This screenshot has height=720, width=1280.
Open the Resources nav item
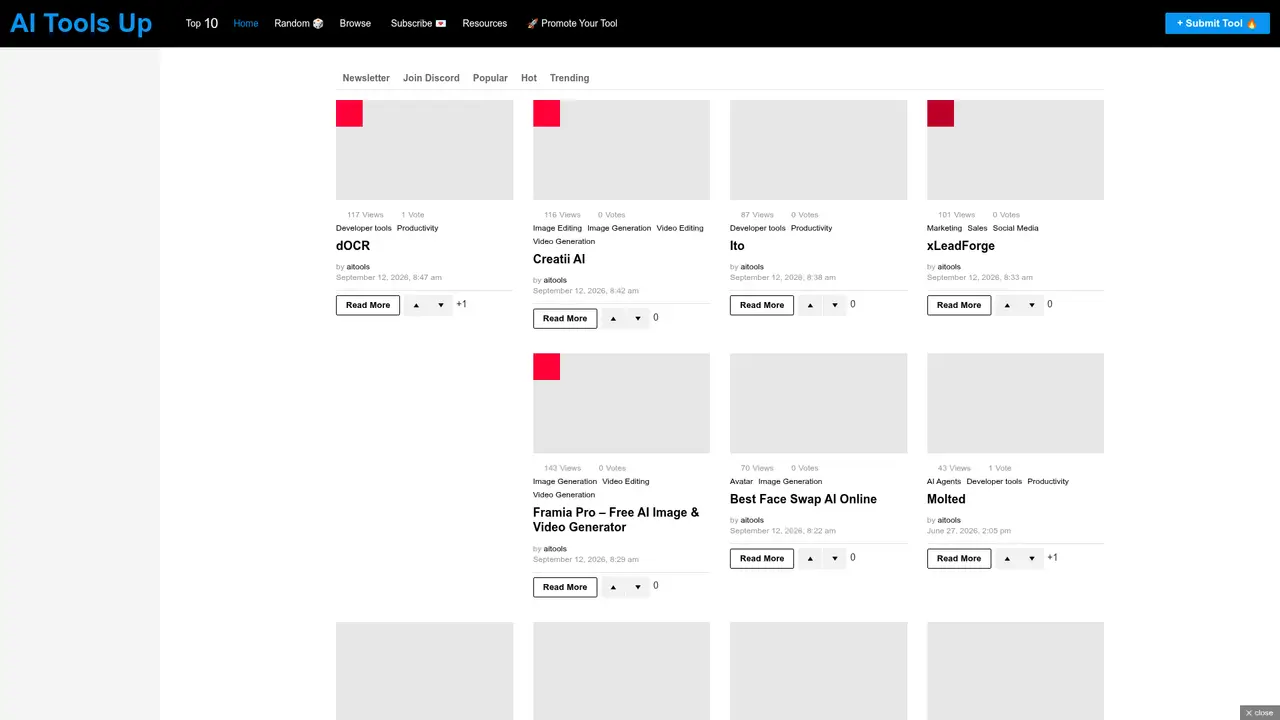pyautogui.click(x=485, y=23)
